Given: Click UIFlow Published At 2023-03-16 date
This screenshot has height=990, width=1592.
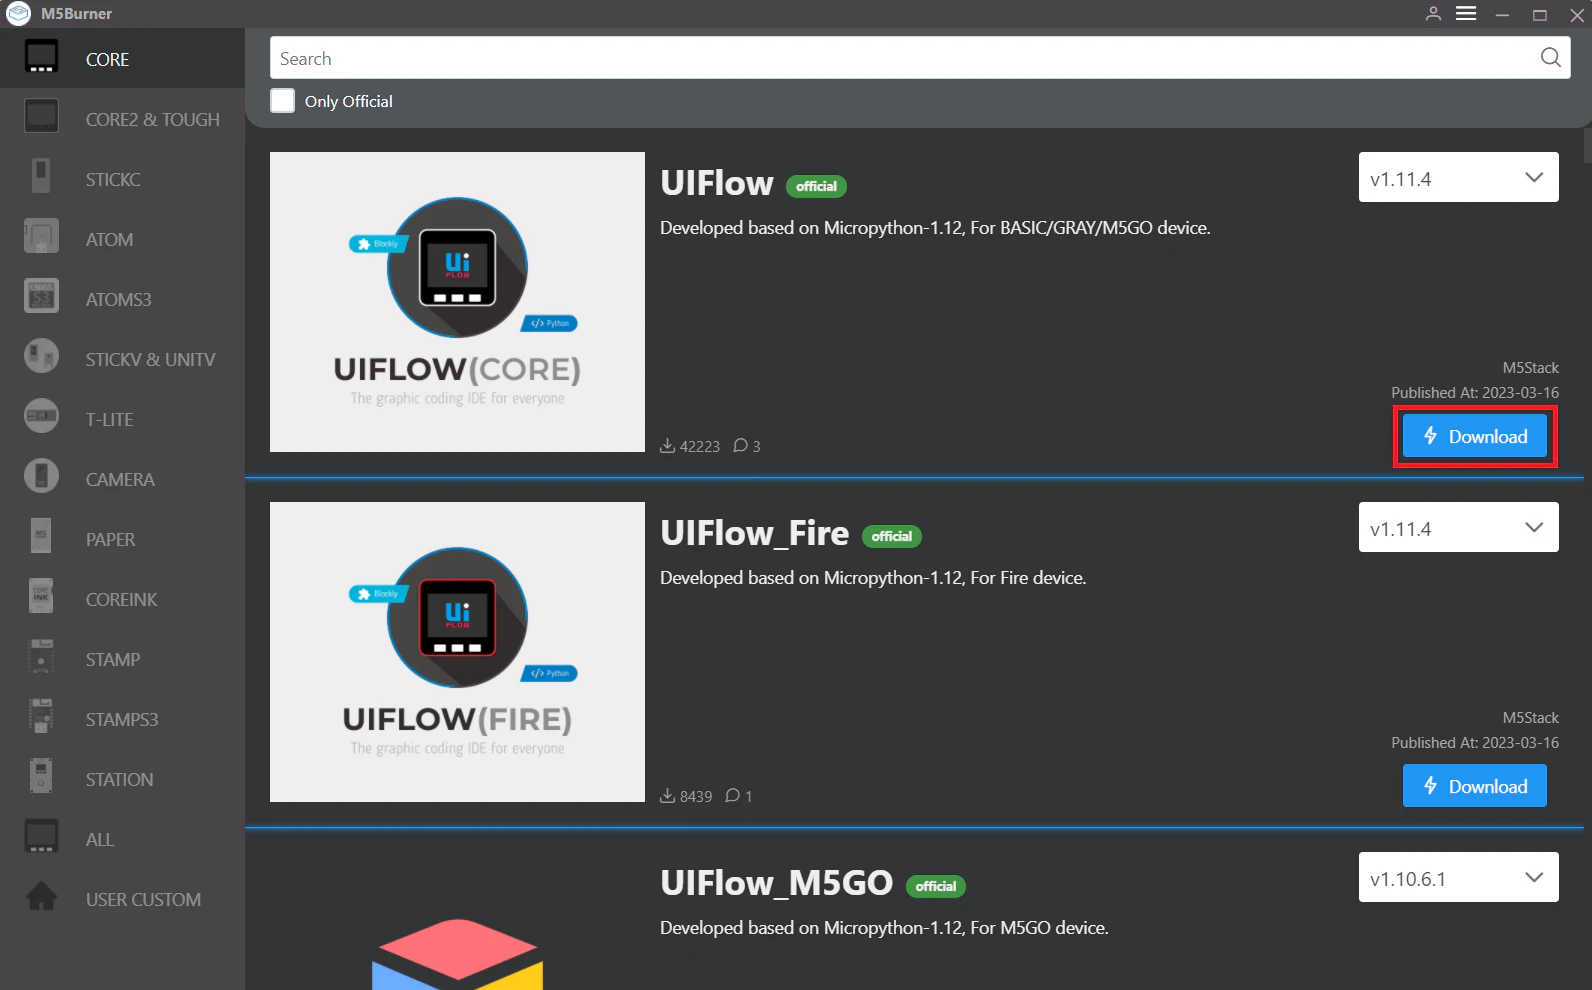Looking at the screenshot, I should point(1475,393).
